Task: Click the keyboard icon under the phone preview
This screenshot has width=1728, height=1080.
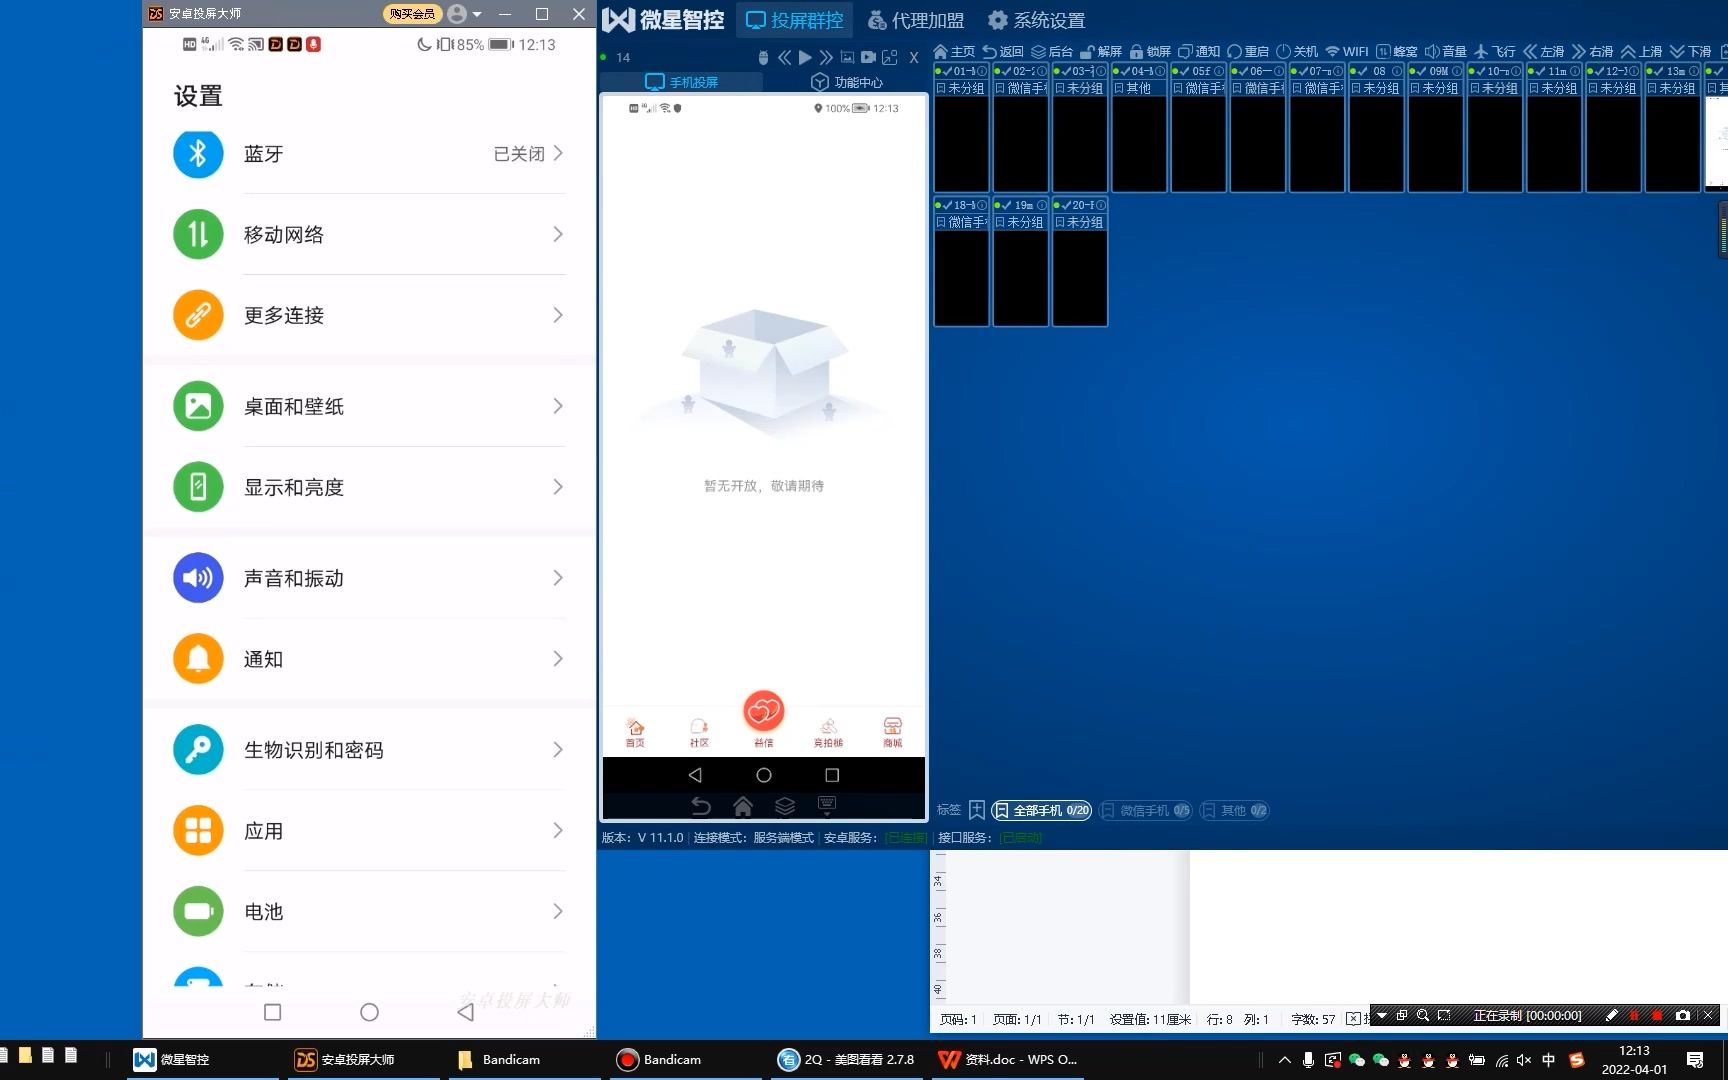Action: (827, 805)
